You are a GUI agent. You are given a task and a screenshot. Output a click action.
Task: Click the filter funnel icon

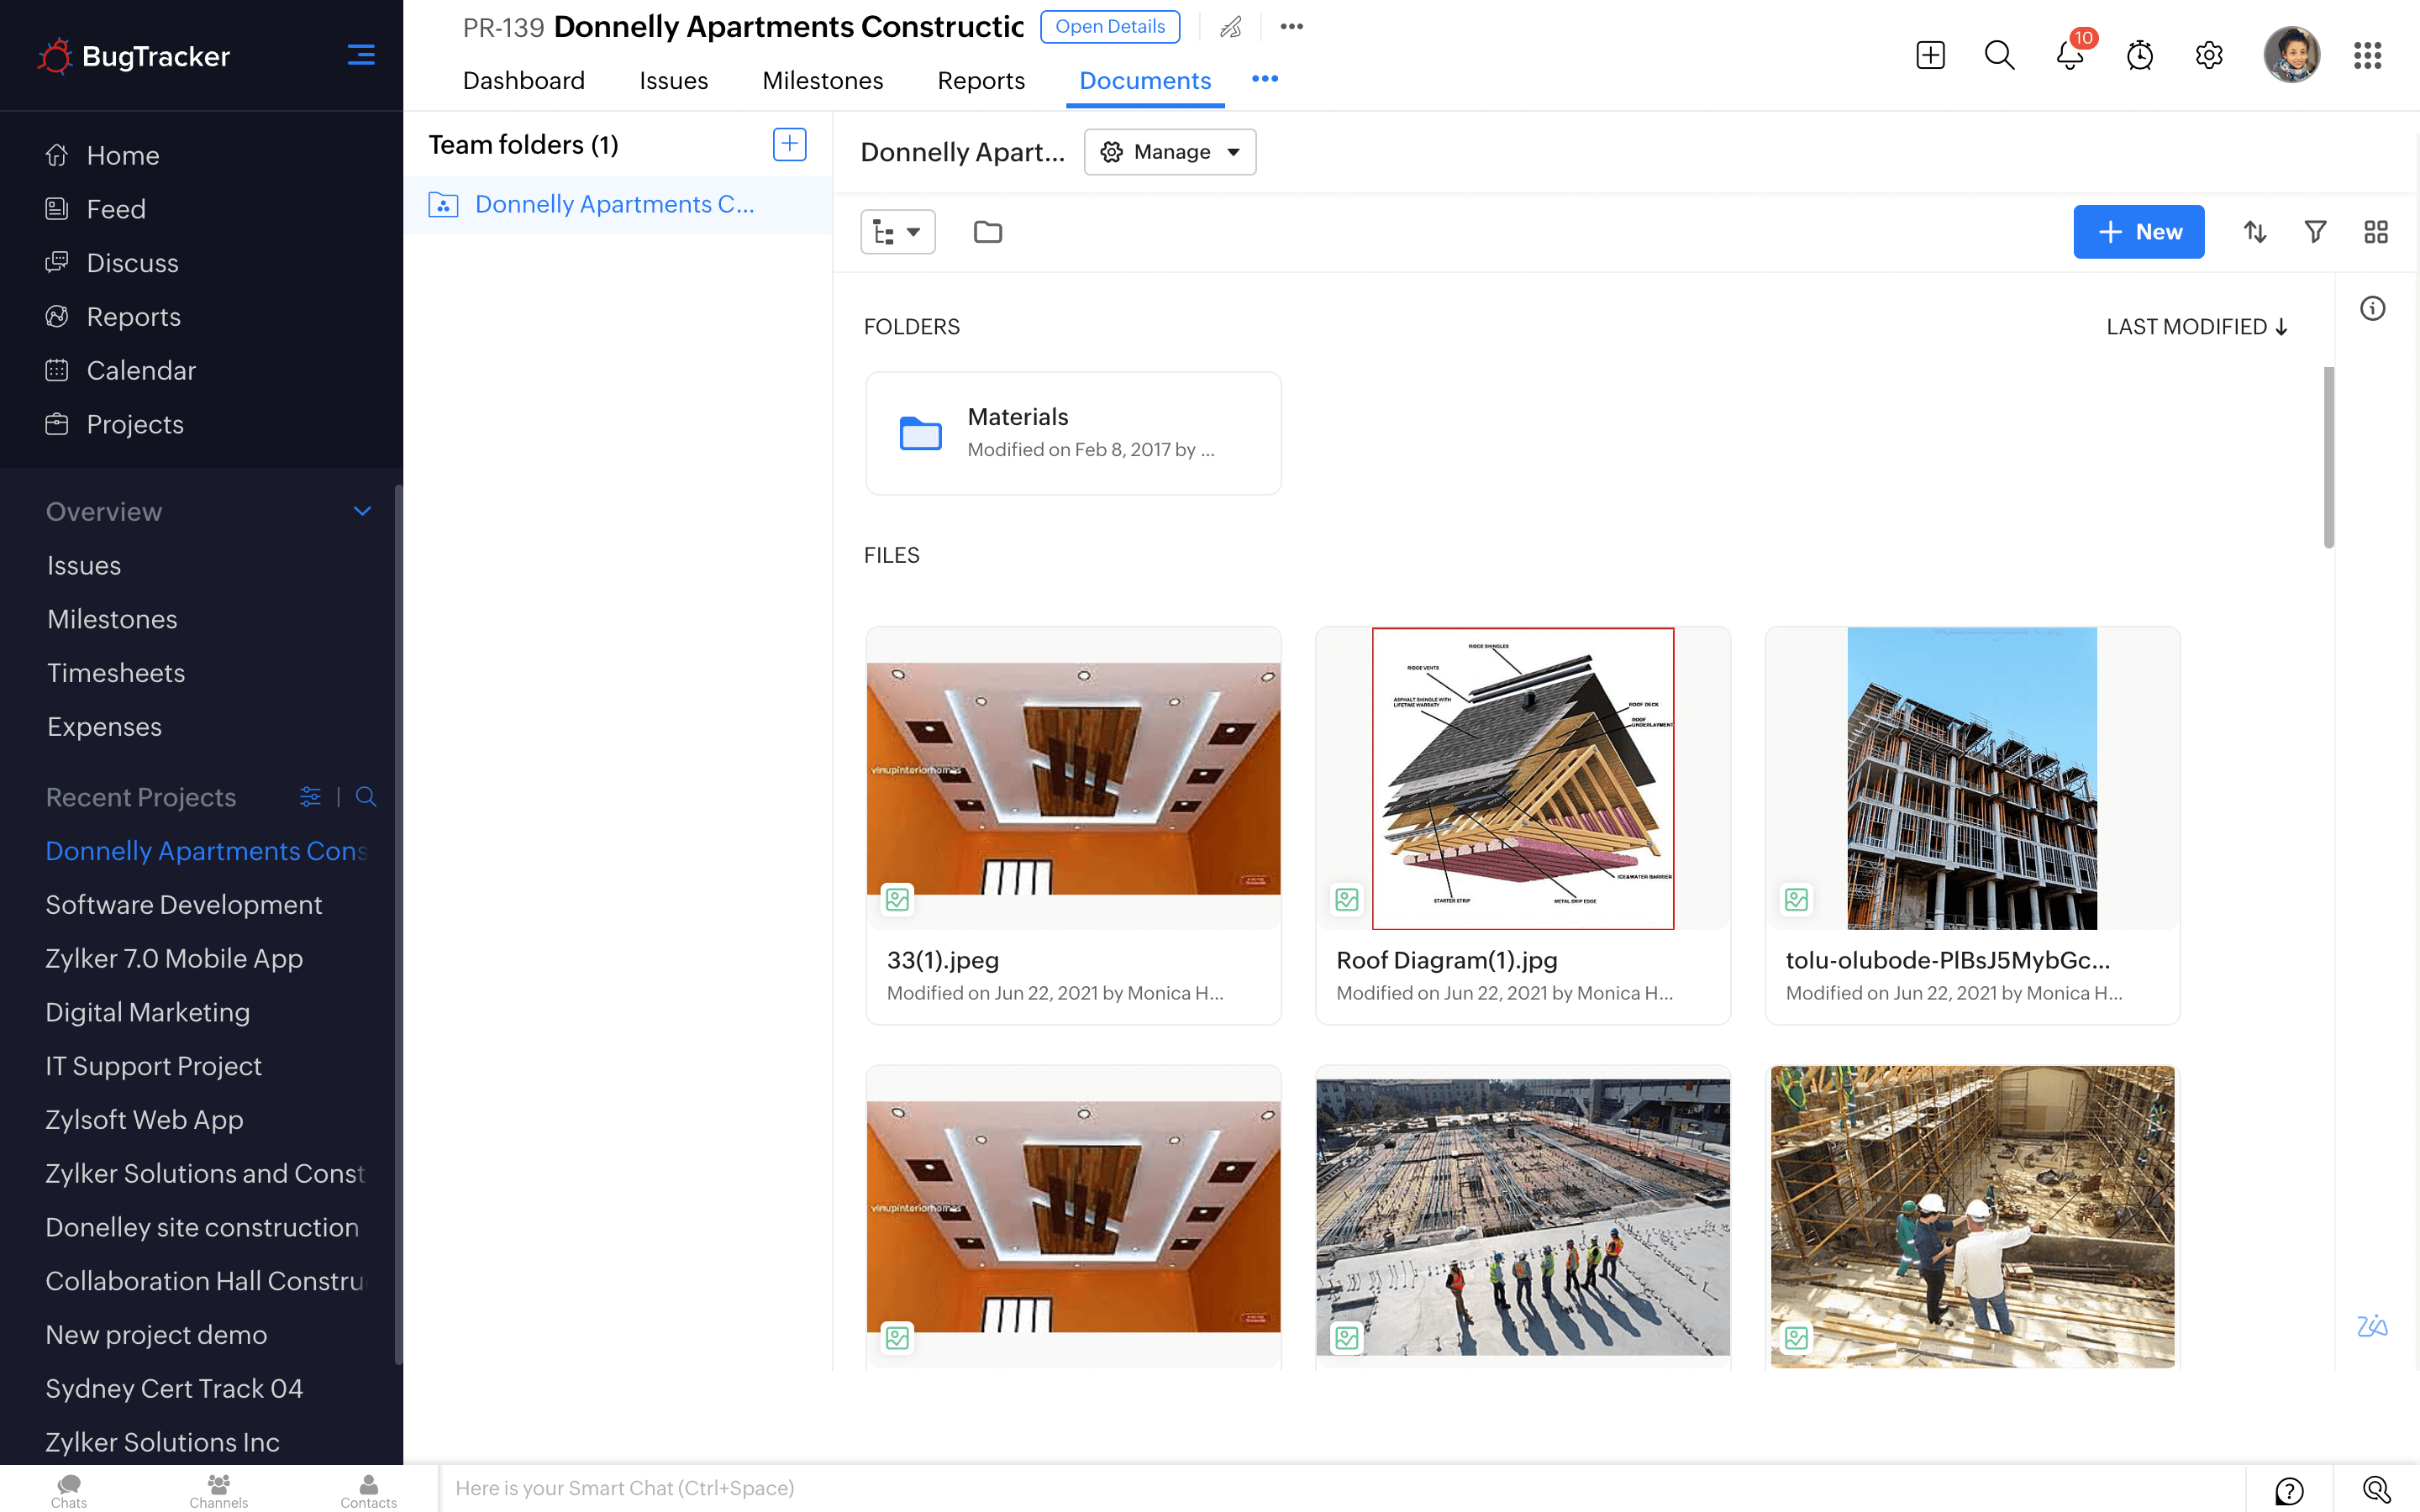pos(2315,232)
